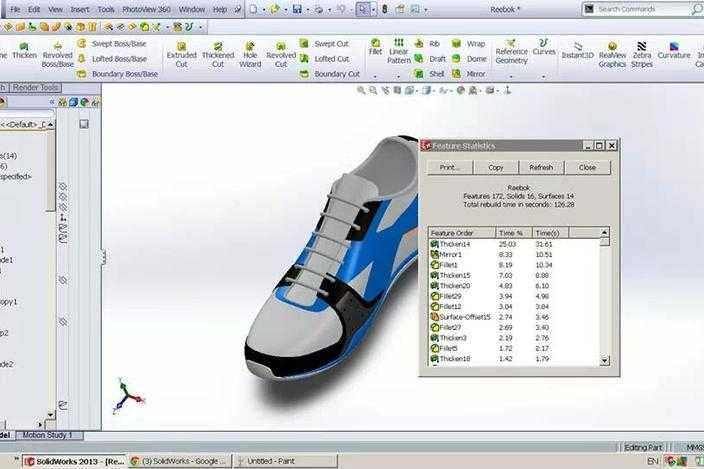Click the Zoom to Fit view icon

click(x=361, y=90)
